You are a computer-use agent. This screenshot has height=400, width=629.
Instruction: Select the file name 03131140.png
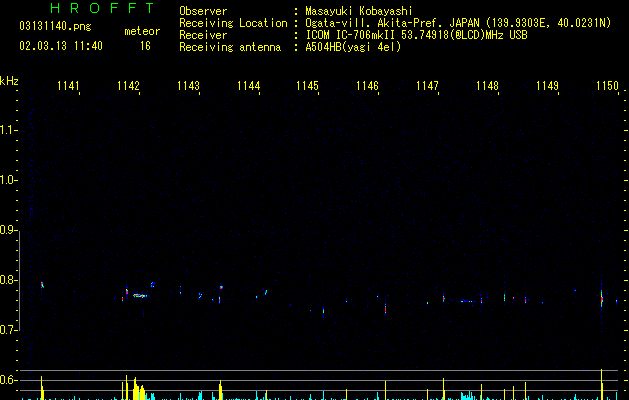click(x=55, y=27)
